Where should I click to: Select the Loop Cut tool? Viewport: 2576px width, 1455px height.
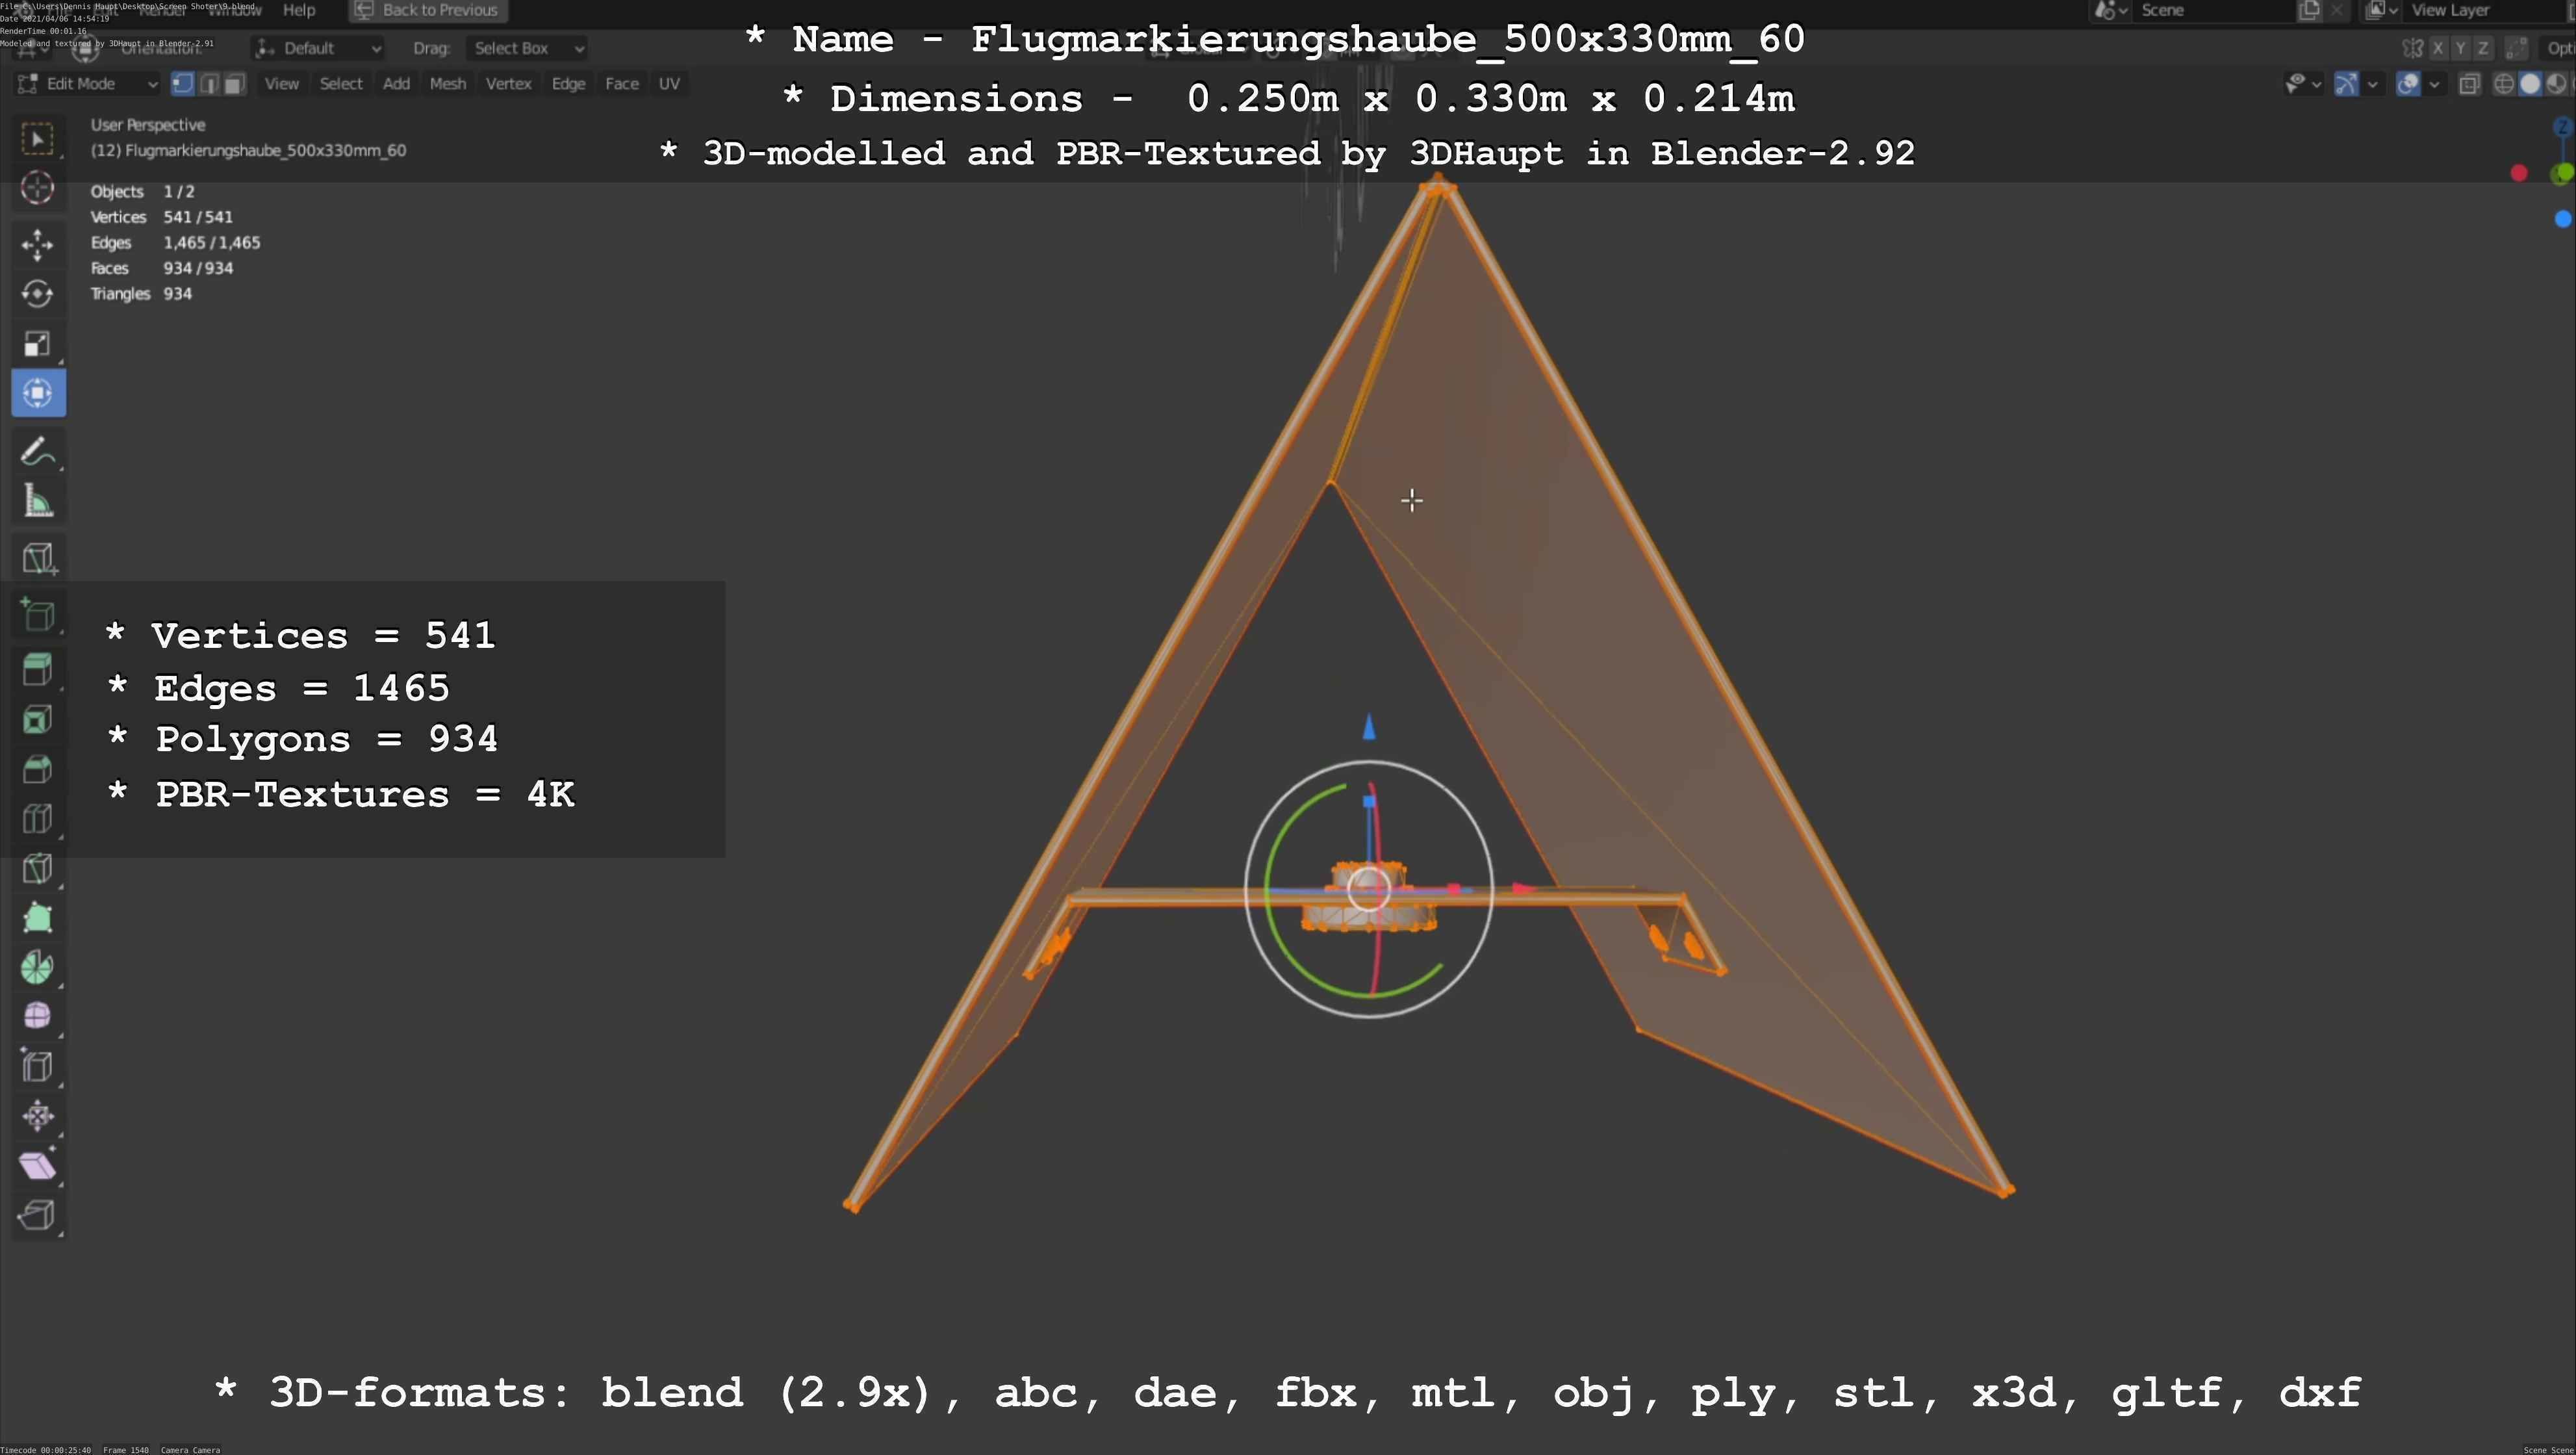[x=37, y=818]
